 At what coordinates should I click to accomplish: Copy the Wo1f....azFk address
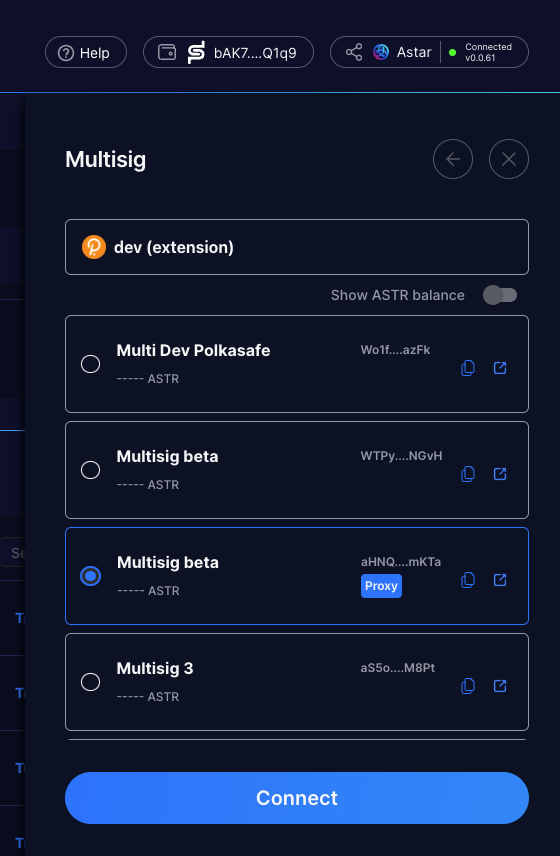(x=468, y=368)
